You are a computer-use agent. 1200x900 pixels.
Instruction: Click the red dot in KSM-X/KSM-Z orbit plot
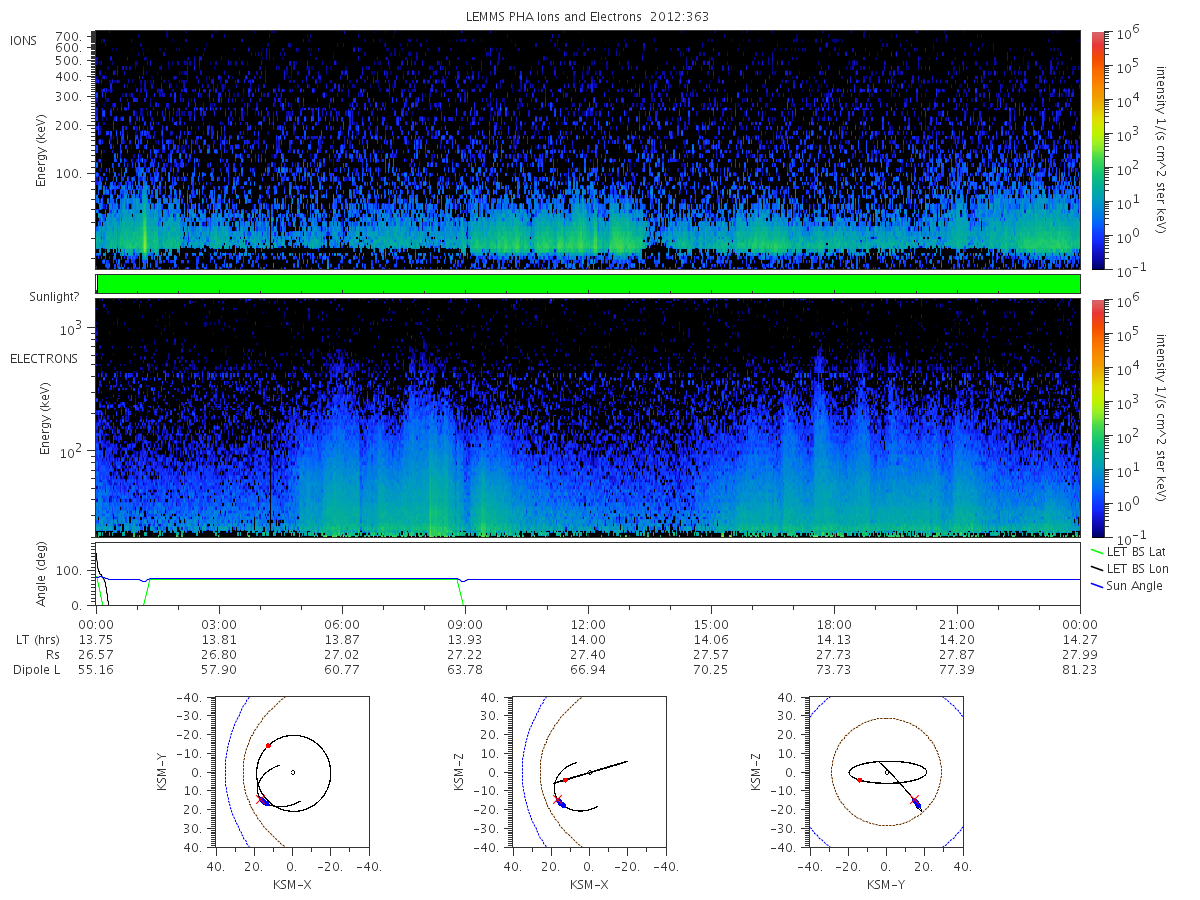point(565,780)
